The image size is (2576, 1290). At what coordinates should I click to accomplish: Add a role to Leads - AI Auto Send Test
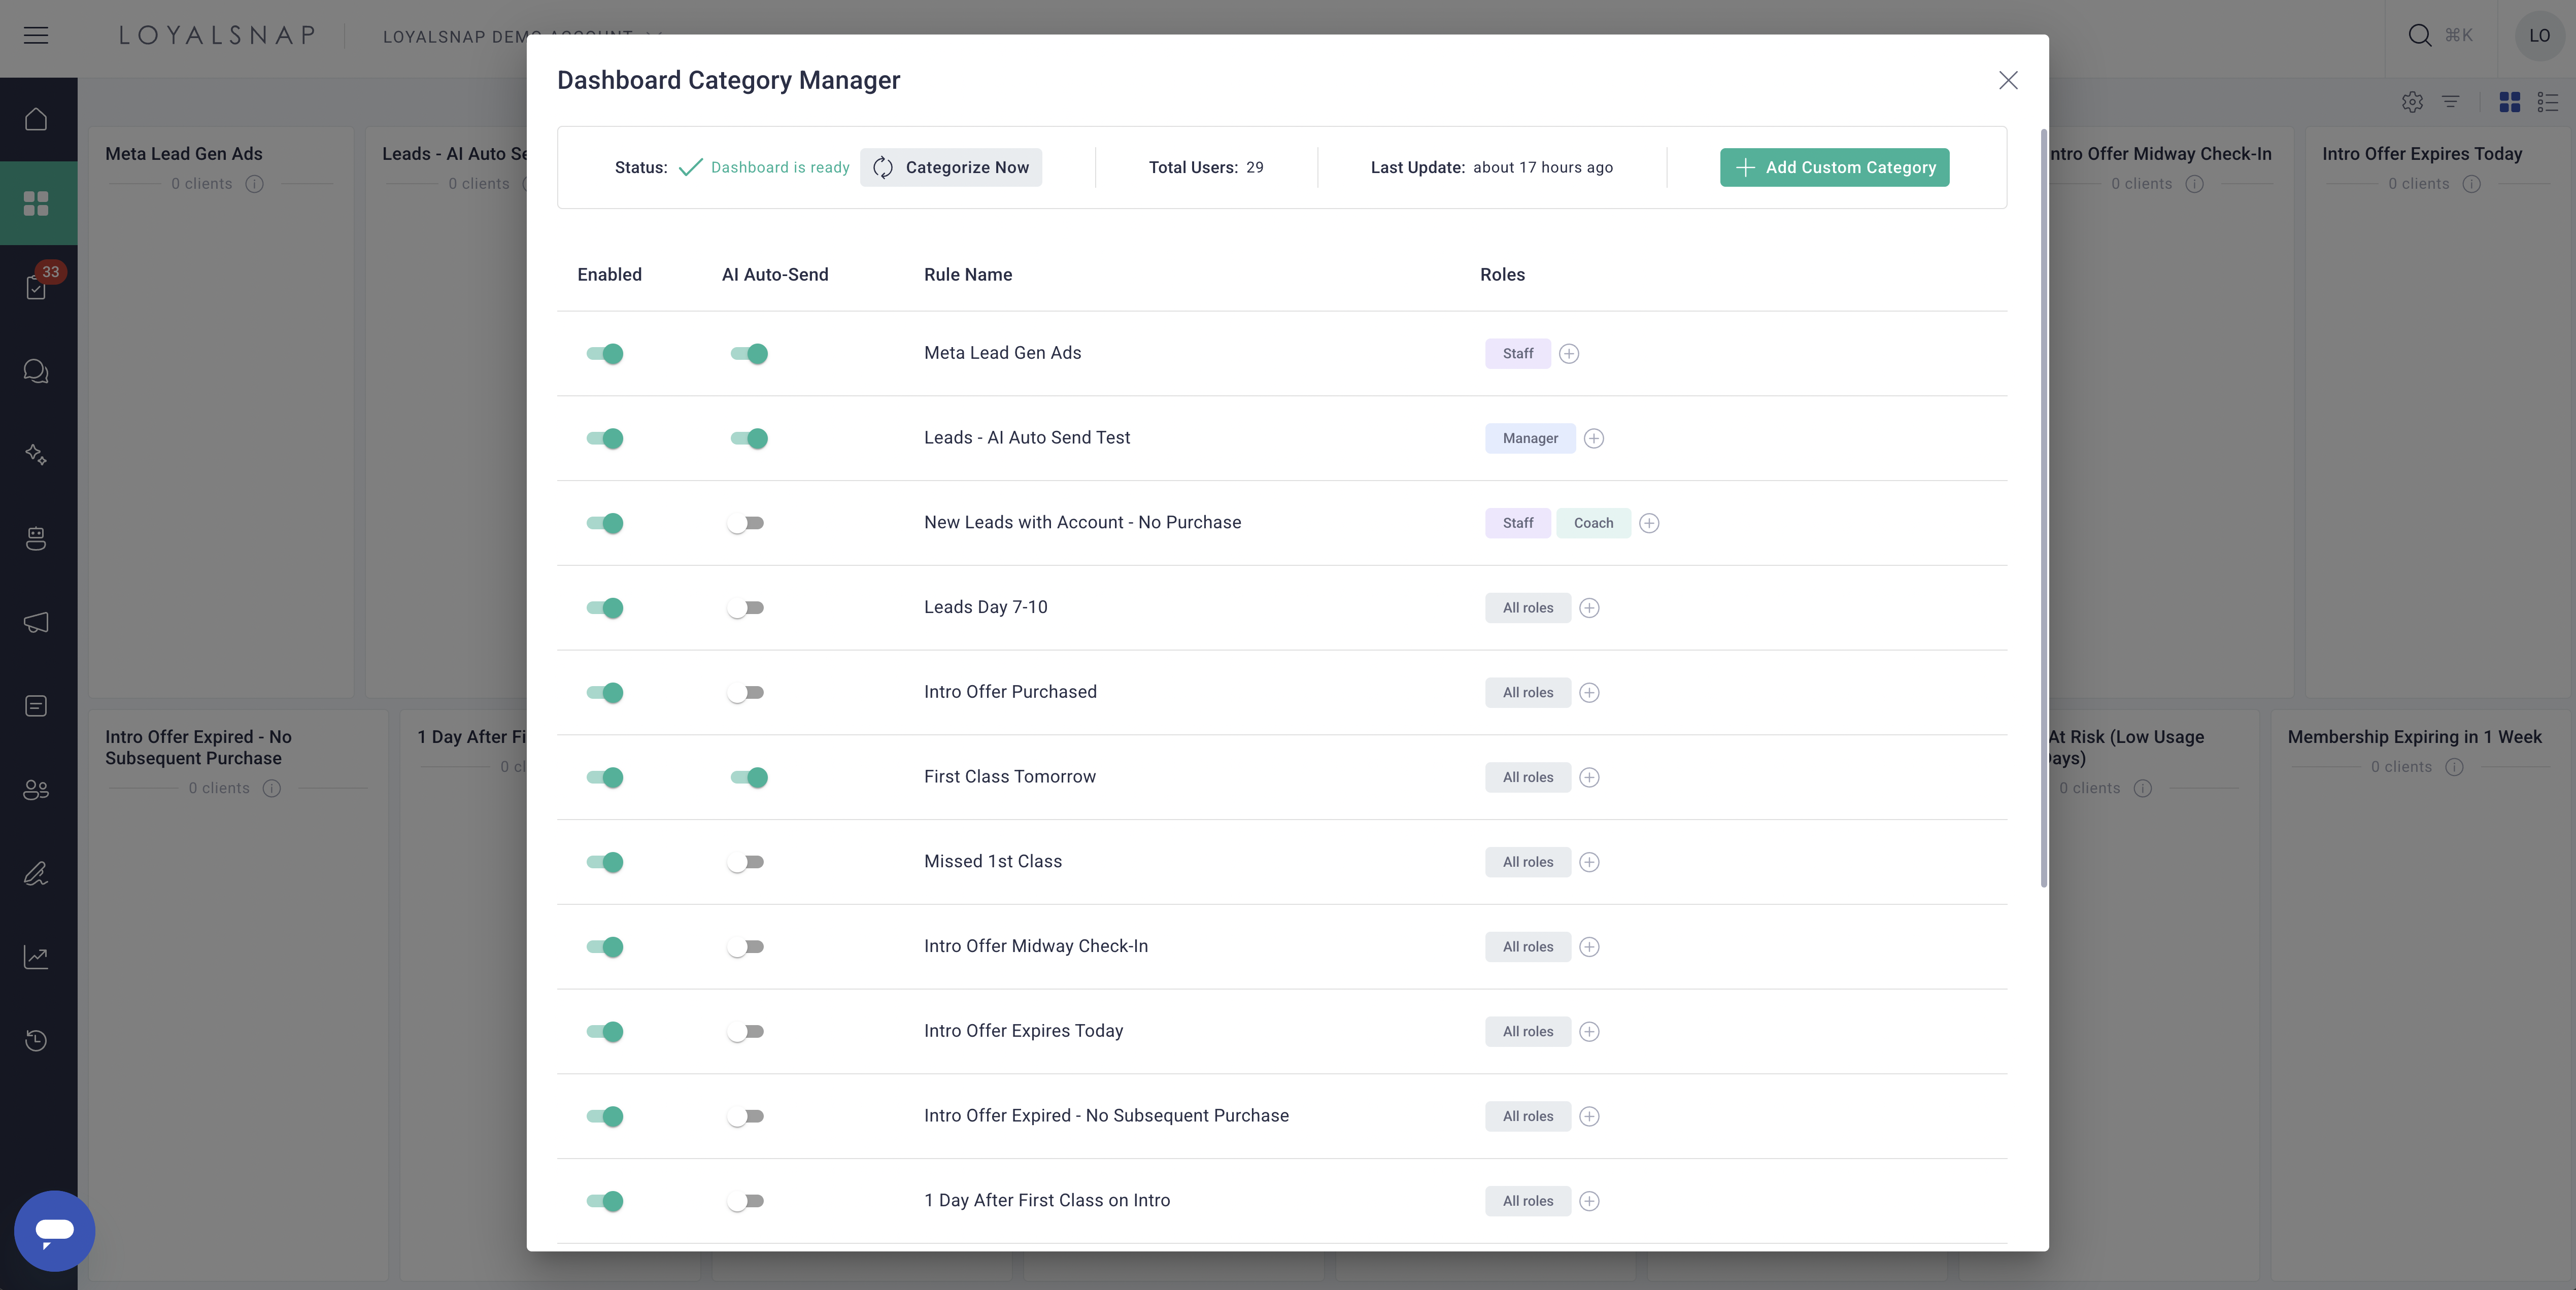pos(1594,438)
